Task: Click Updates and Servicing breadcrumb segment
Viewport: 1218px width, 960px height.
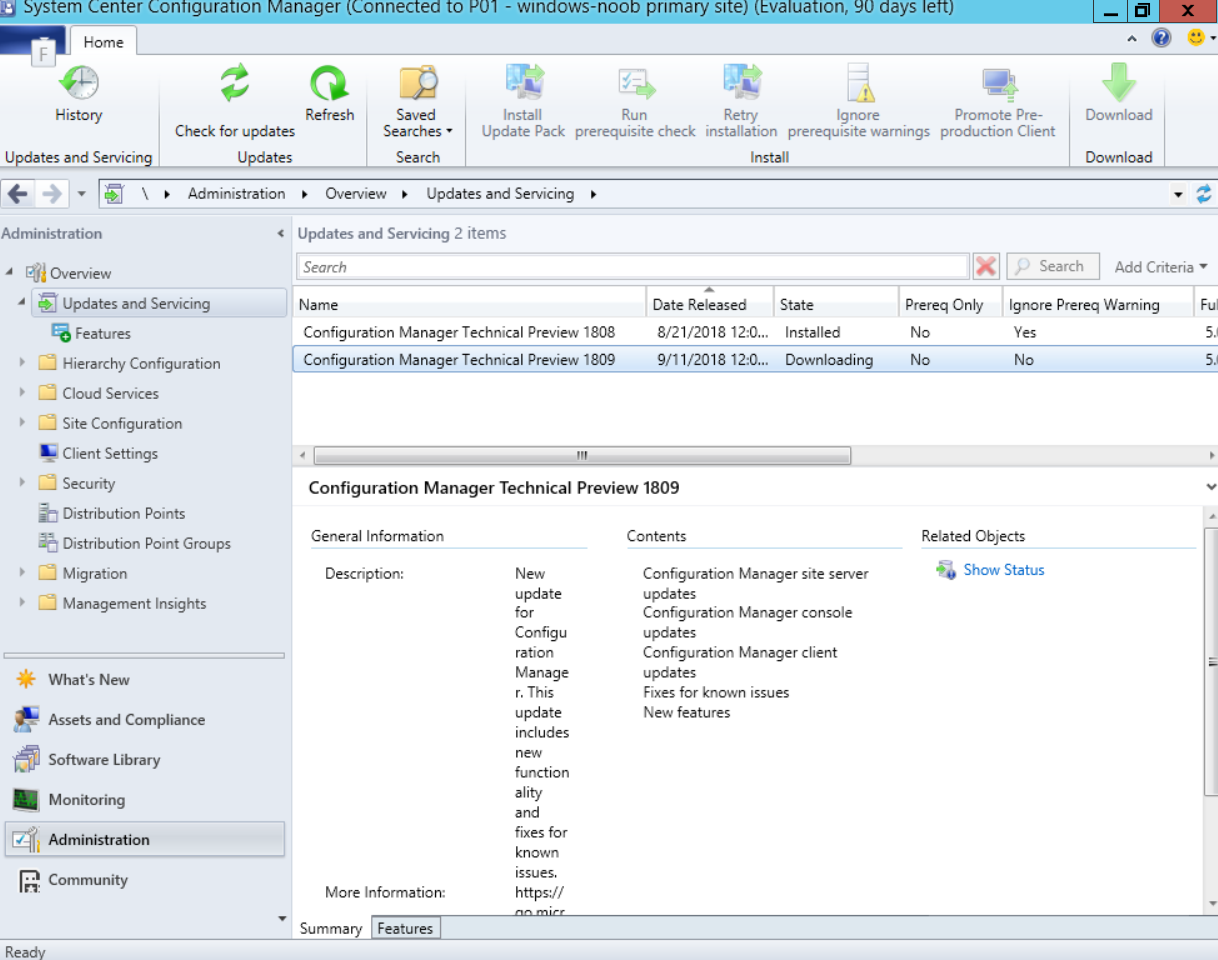Action: pyautogui.click(x=500, y=194)
